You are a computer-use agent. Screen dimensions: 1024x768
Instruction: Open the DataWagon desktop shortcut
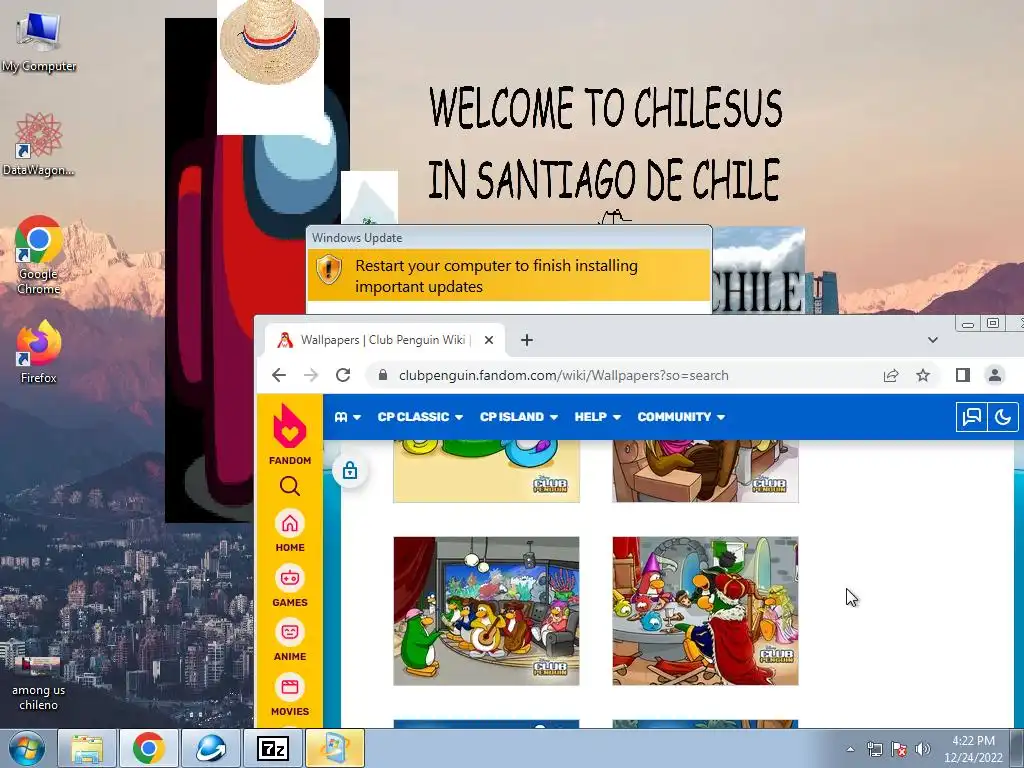pos(39,144)
